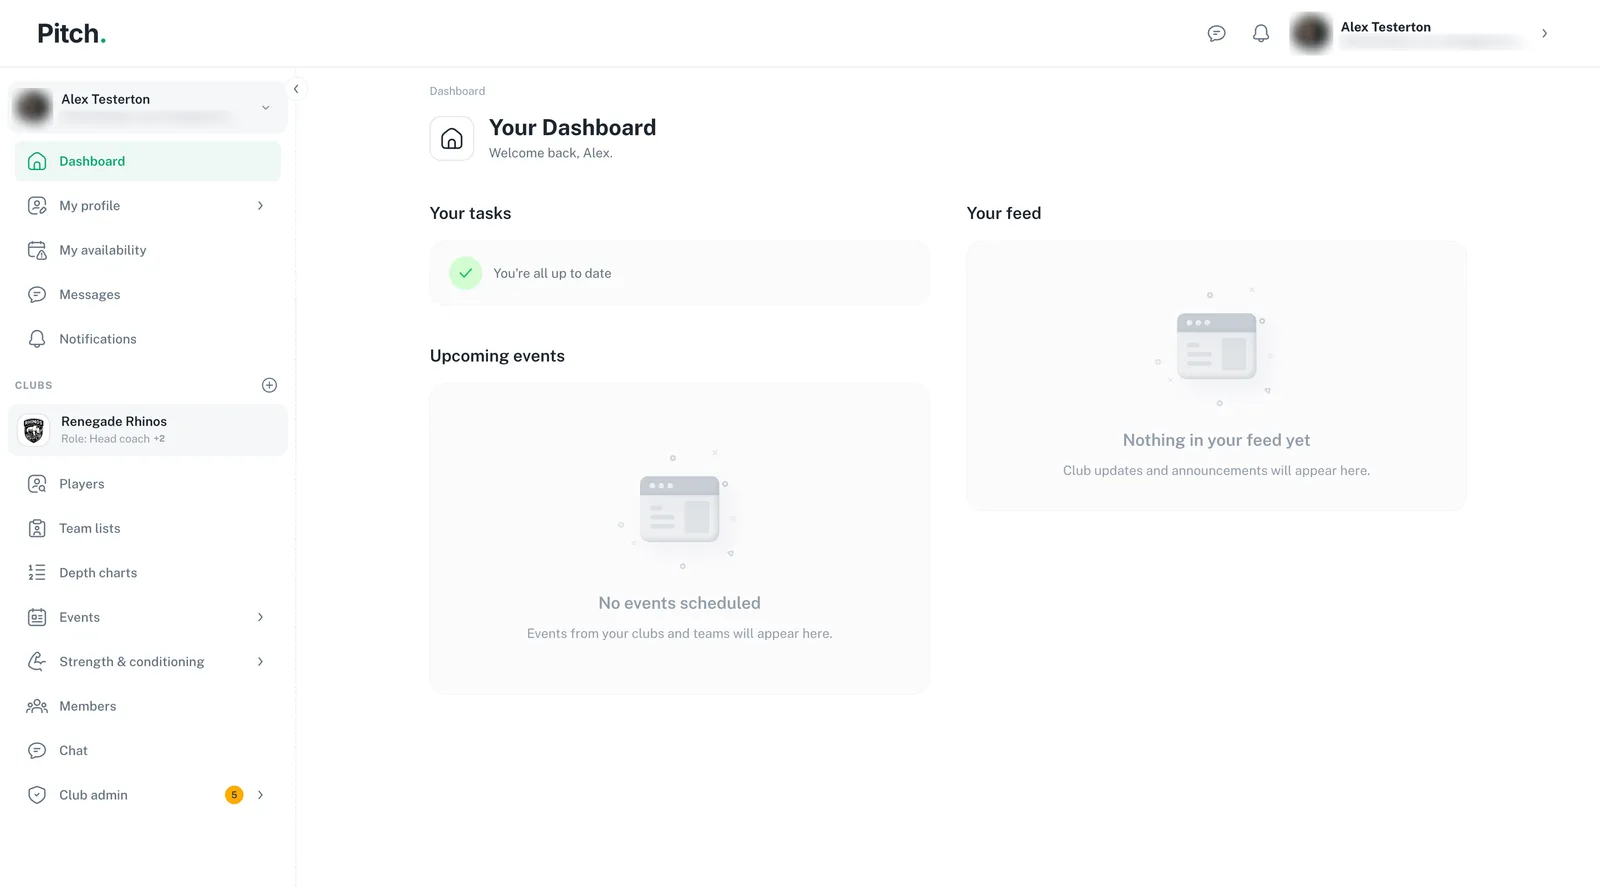This screenshot has height=887, width=1600.
Task: Click Alex Testerton avatar in top bar
Action: 1311,33
